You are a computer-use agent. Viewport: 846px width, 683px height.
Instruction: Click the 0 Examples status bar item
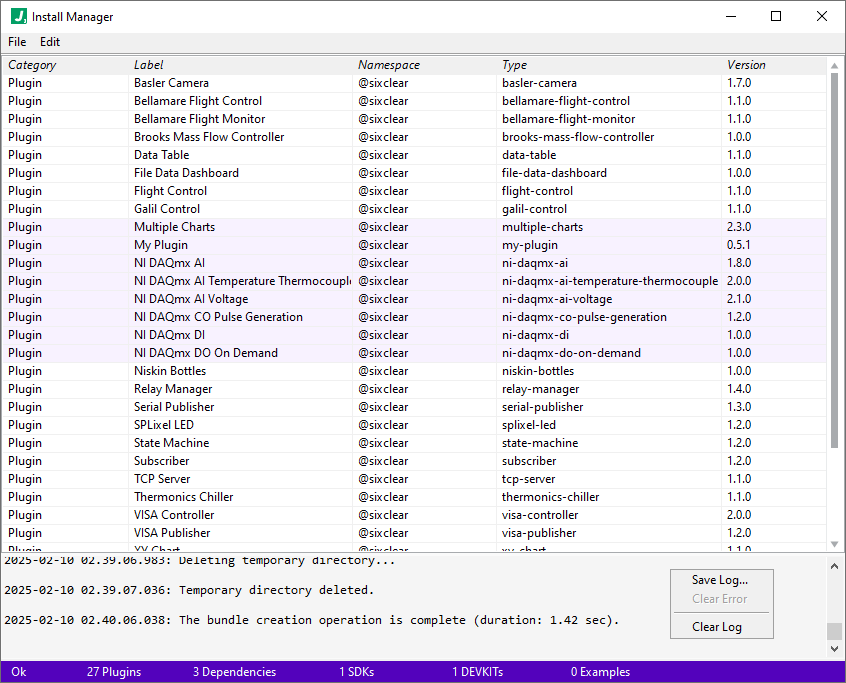coord(600,672)
